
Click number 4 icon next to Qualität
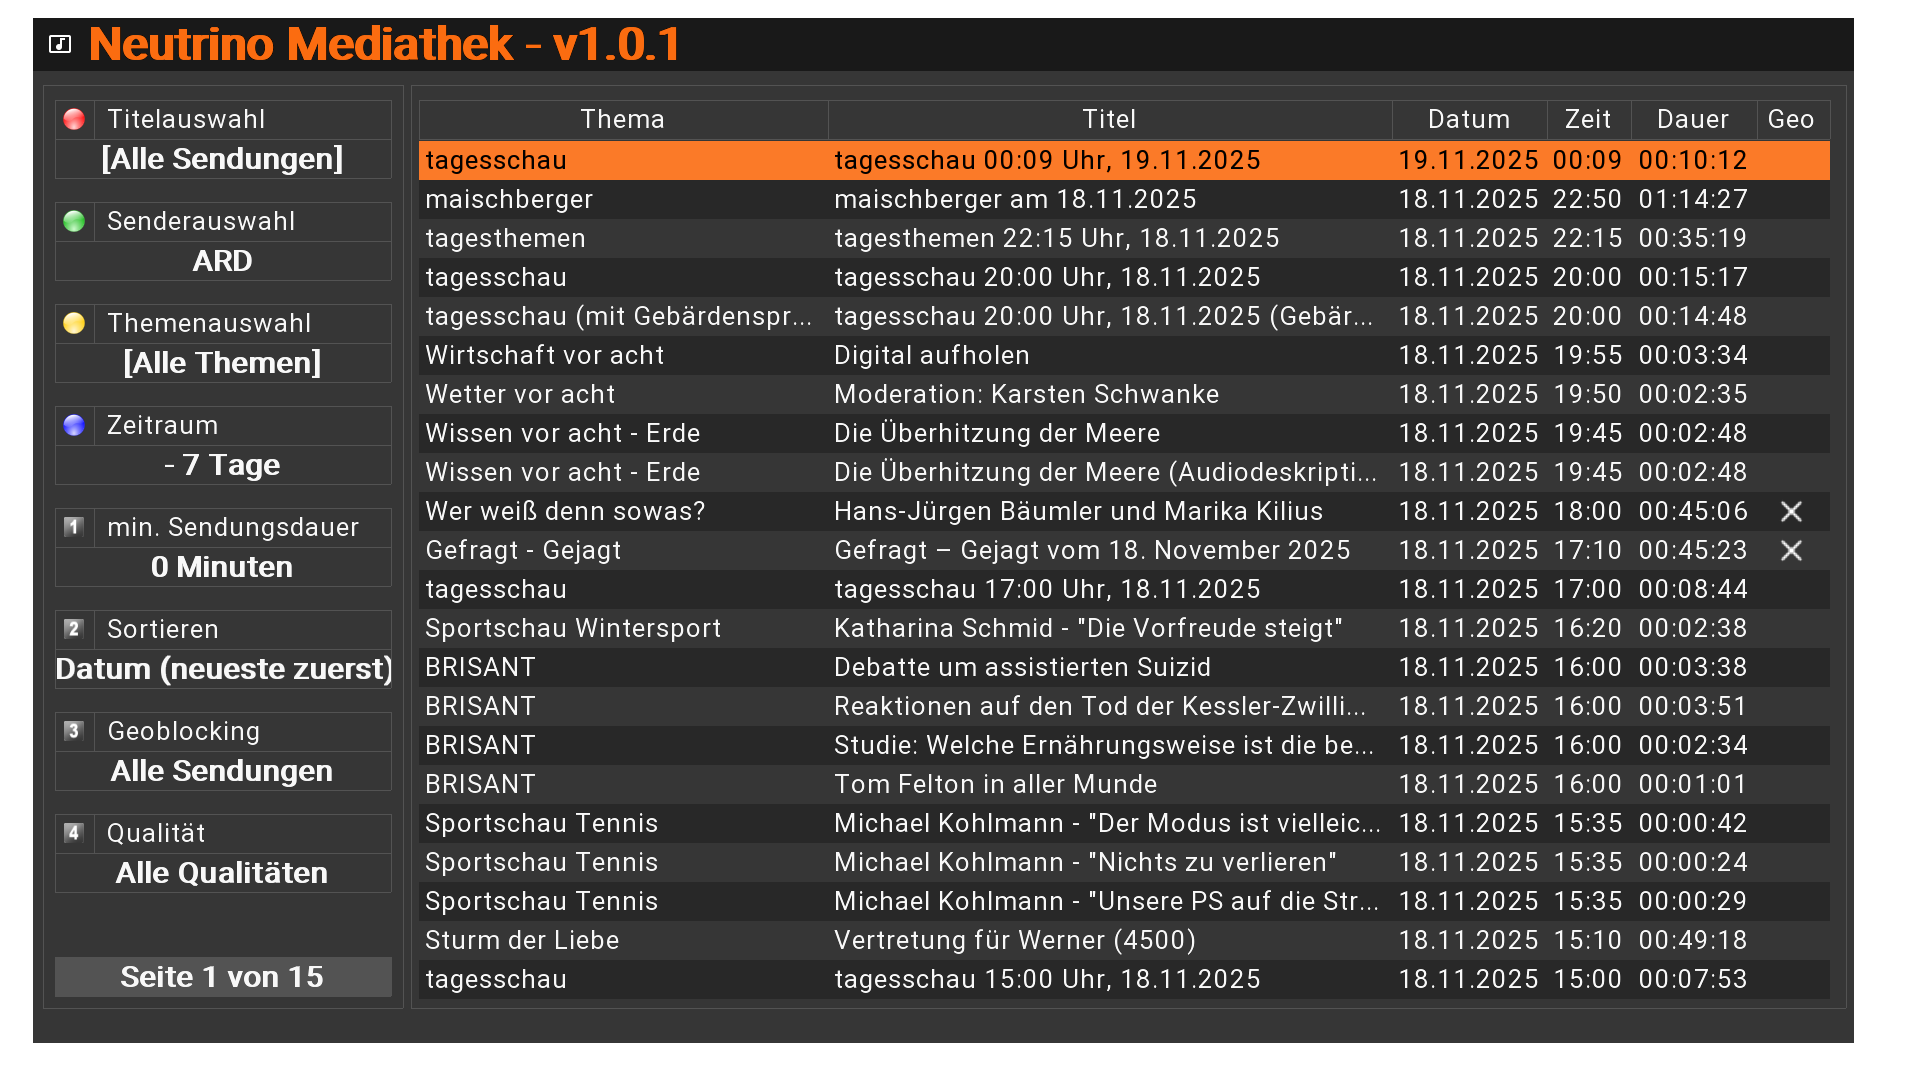coord(74,833)
